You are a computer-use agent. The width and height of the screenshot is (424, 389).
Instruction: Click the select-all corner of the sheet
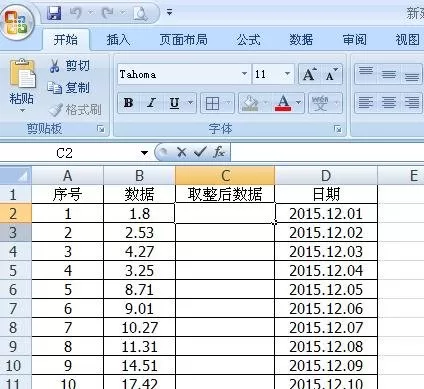(16, 175)
